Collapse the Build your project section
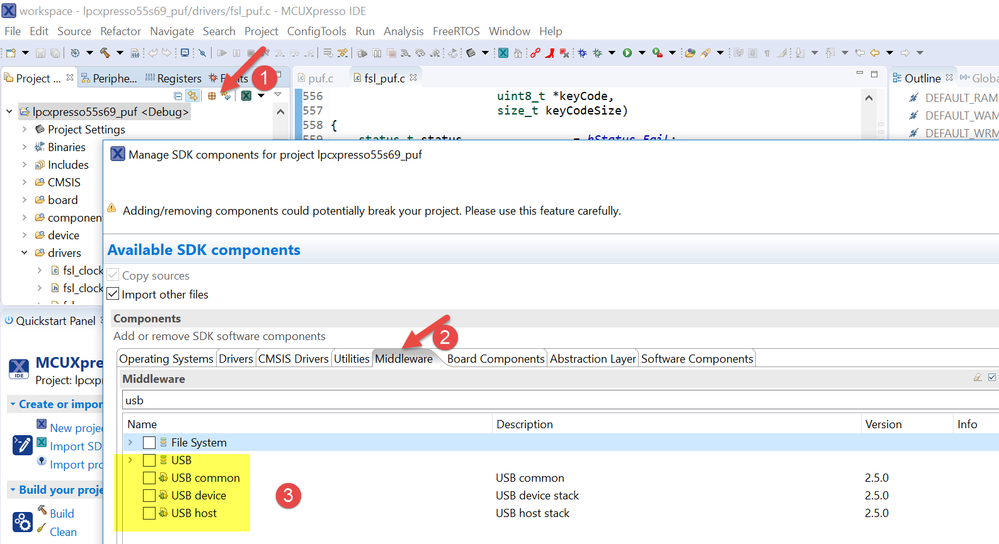999x544 pixels. click(13, 490)
